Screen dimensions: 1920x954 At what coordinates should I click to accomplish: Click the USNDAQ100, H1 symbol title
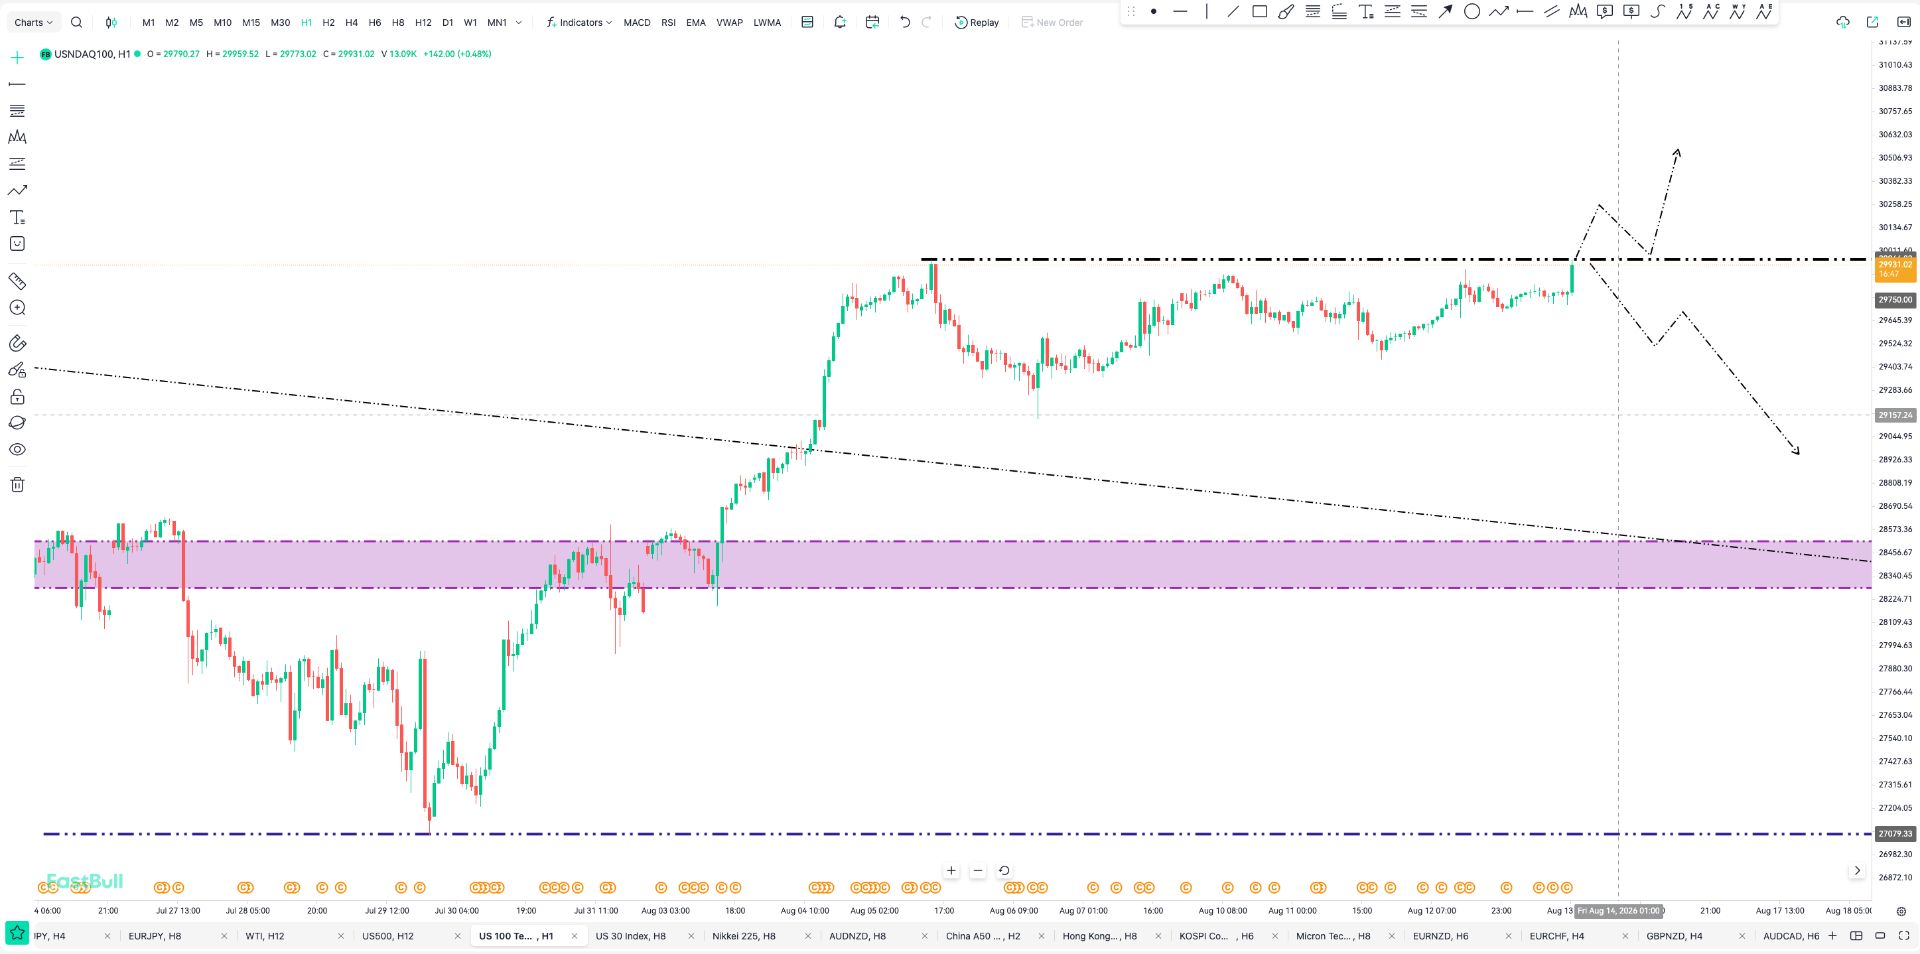coord(92,54)
